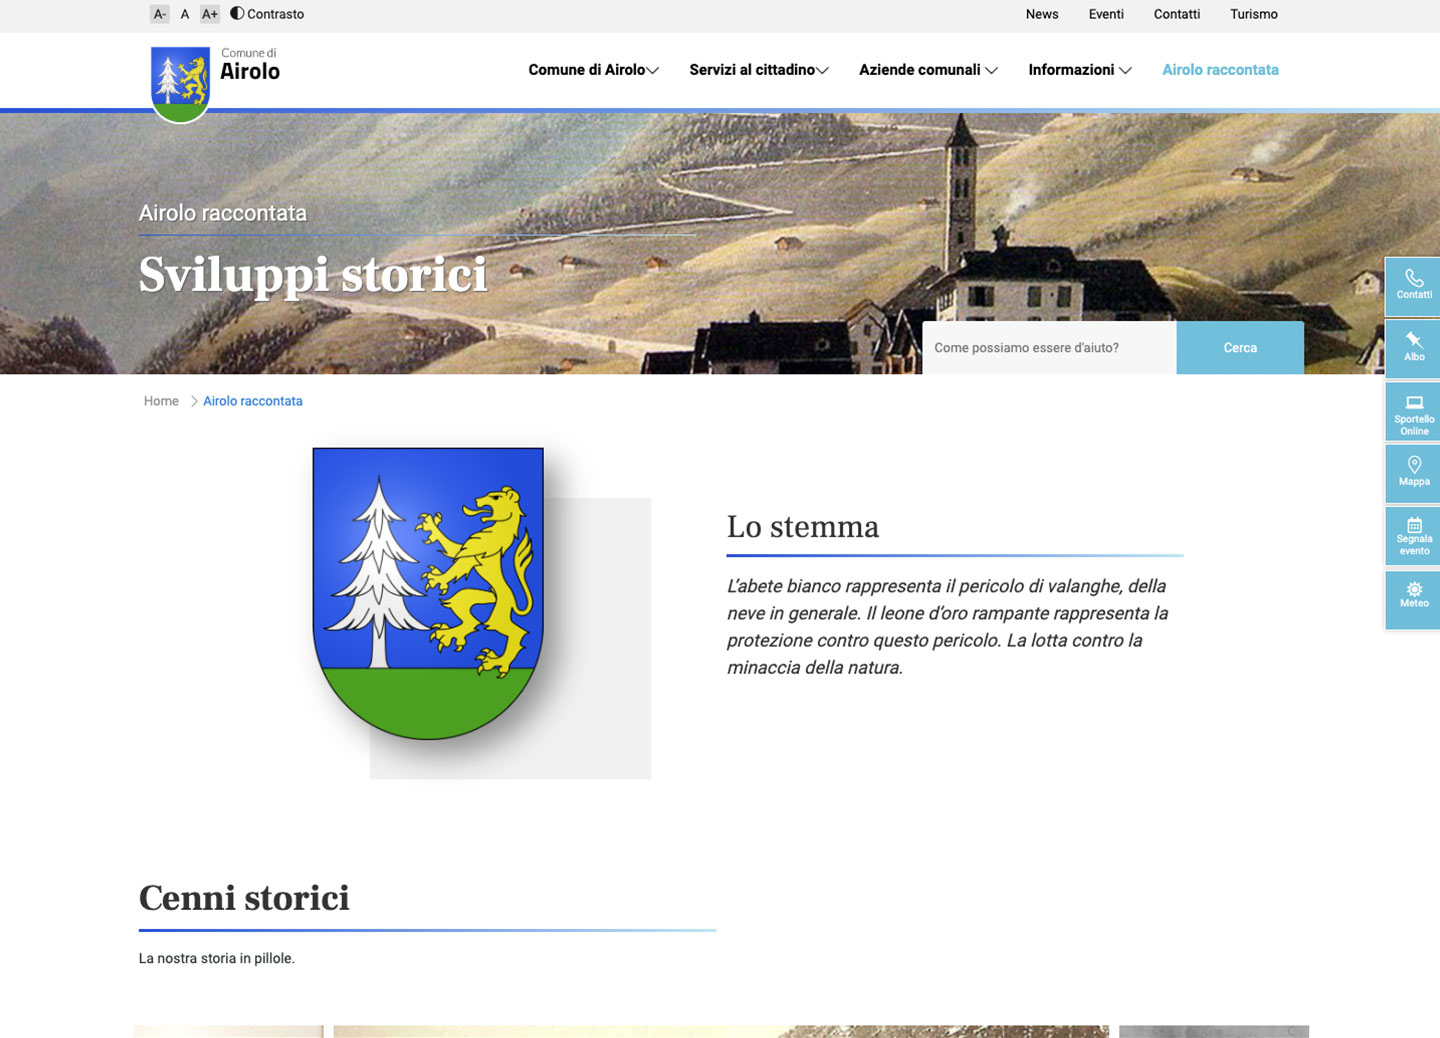
Task: Click the 'Airolo' site title text
Action: (250, 72)
